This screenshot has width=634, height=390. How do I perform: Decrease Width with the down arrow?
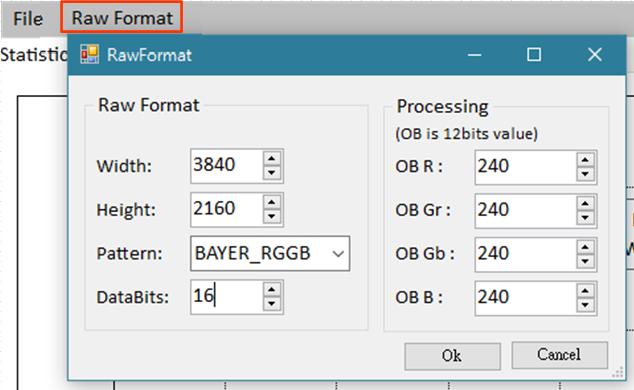tap(272, 173)
